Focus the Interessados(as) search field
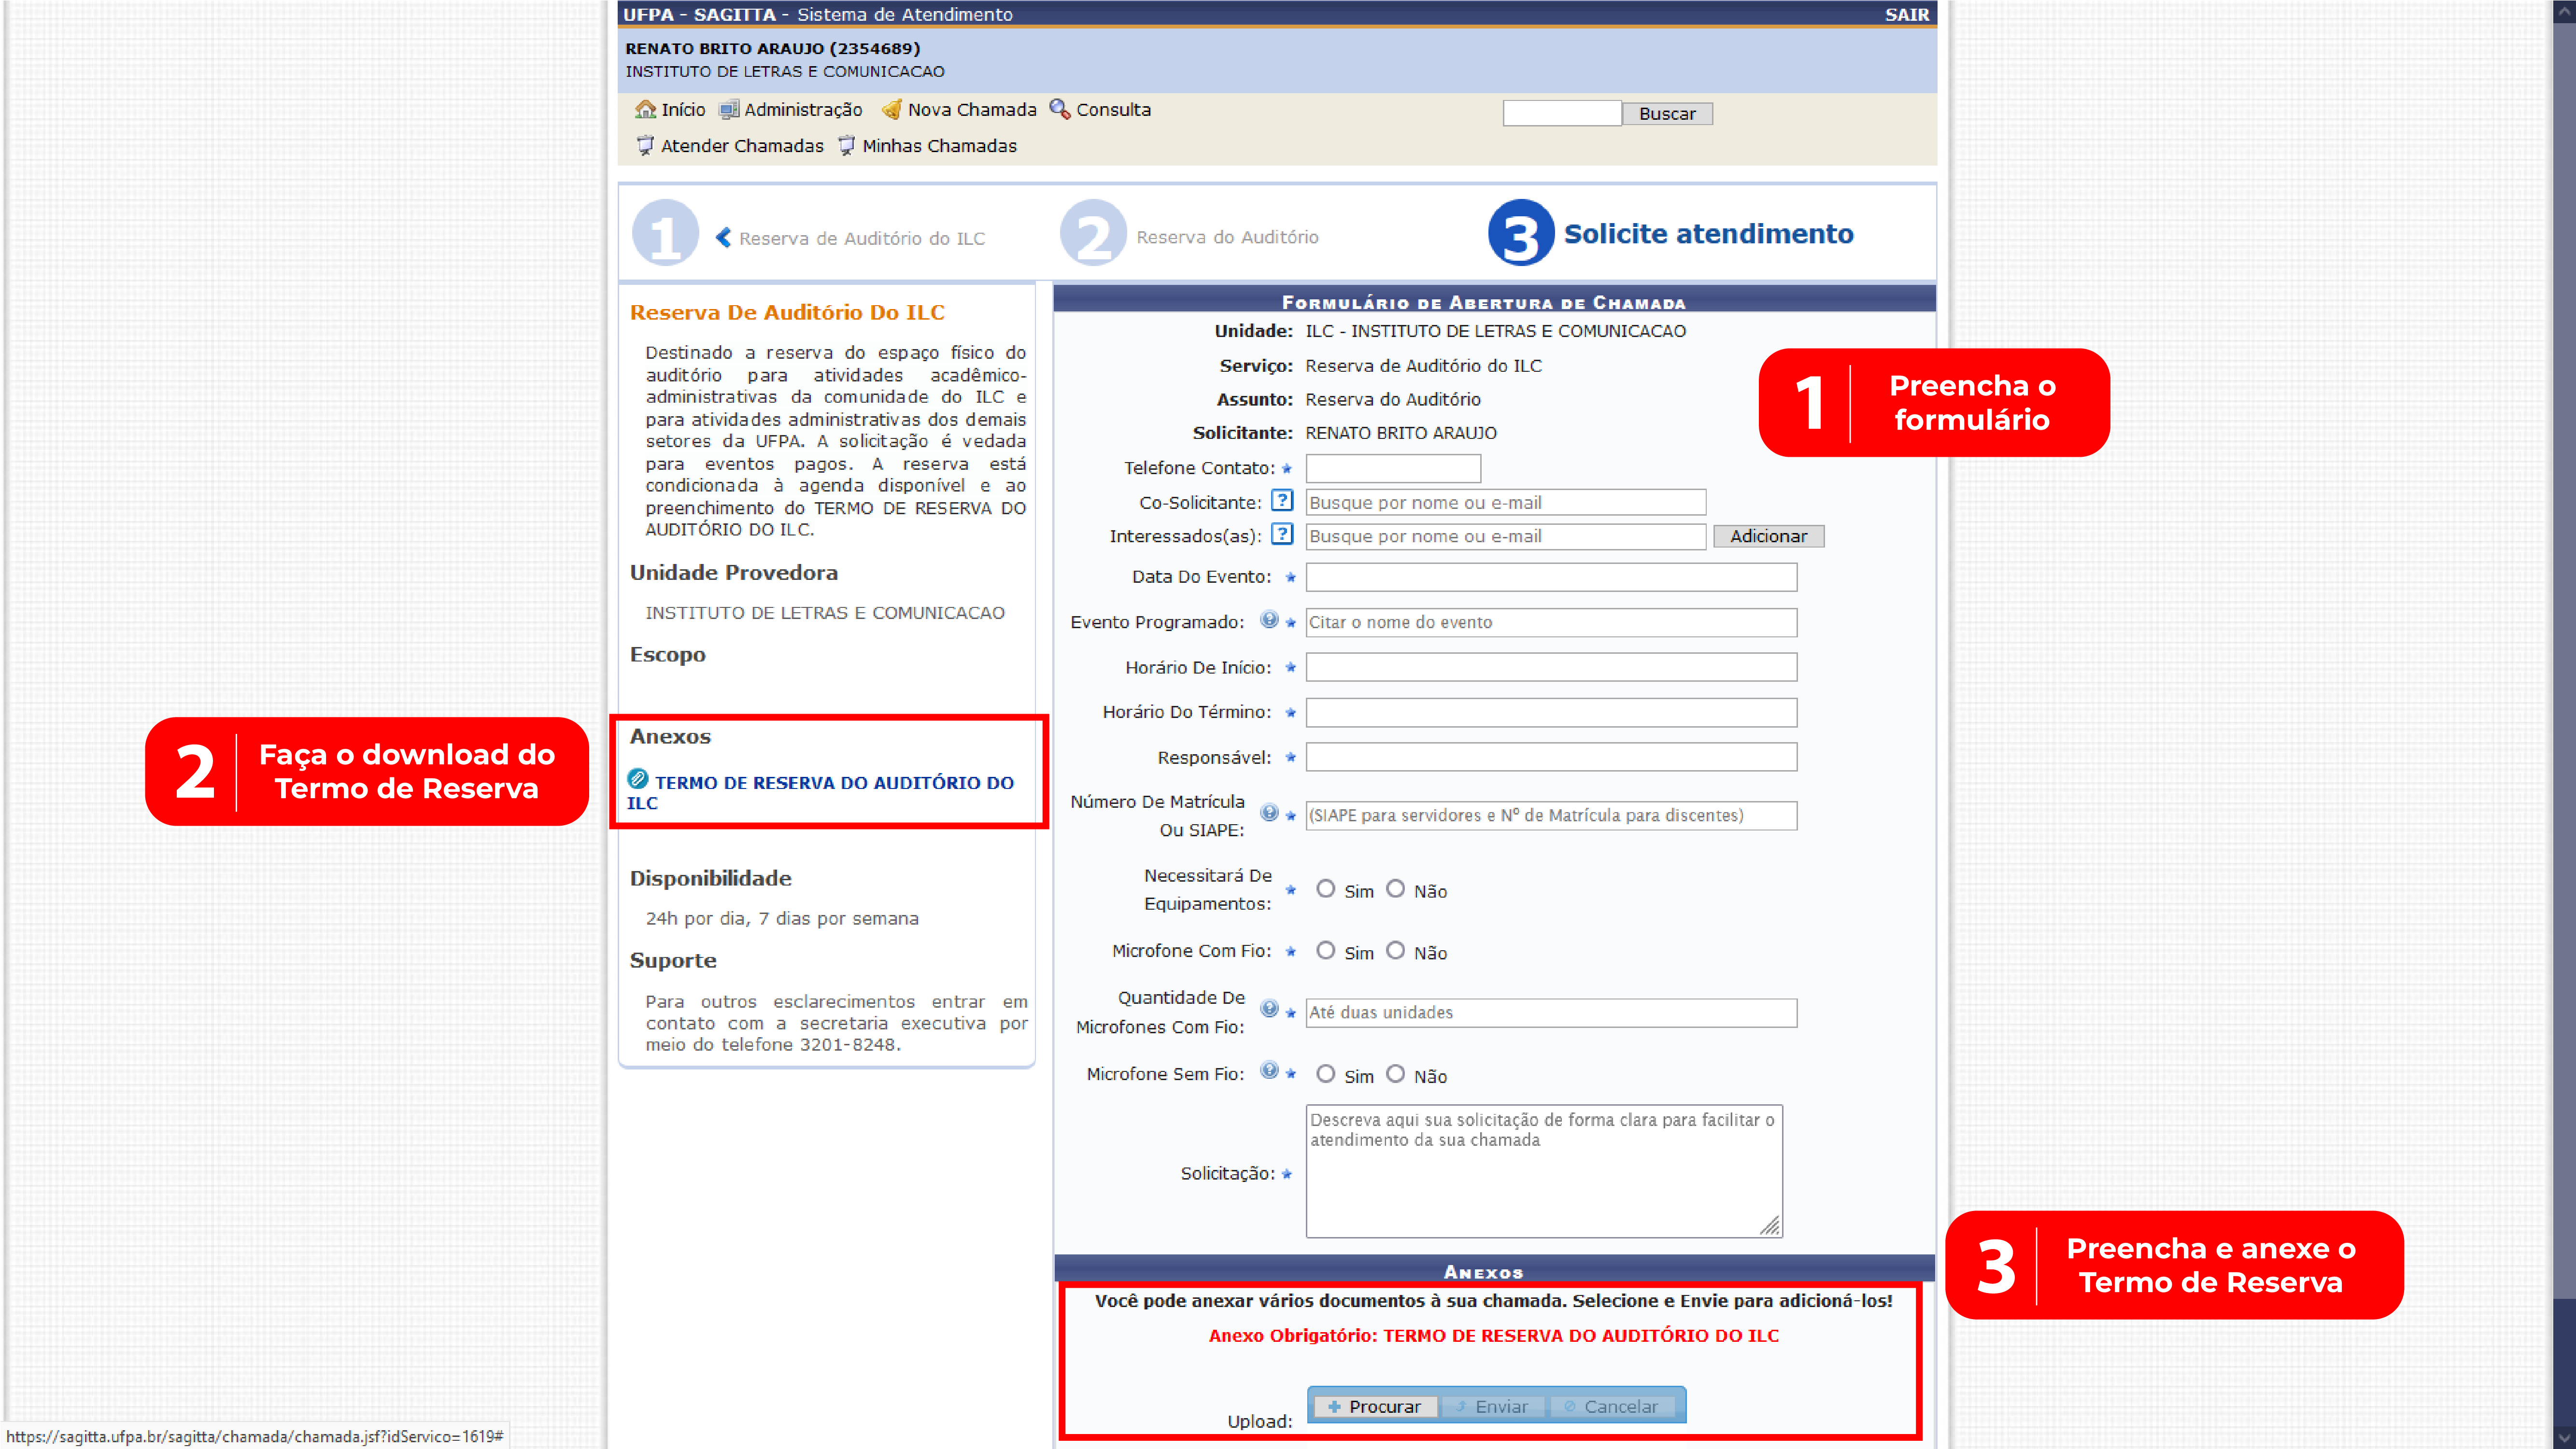This screenshot has height=1449, width=2576. pos(1505,536)
